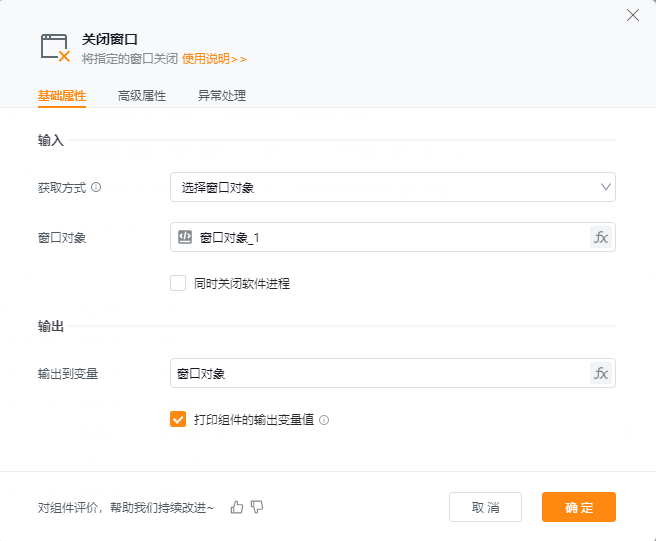Click the info icon beside 打印组件的输出变量值
The height and width of the screenshot is (541, 656).
pos(324,420)
